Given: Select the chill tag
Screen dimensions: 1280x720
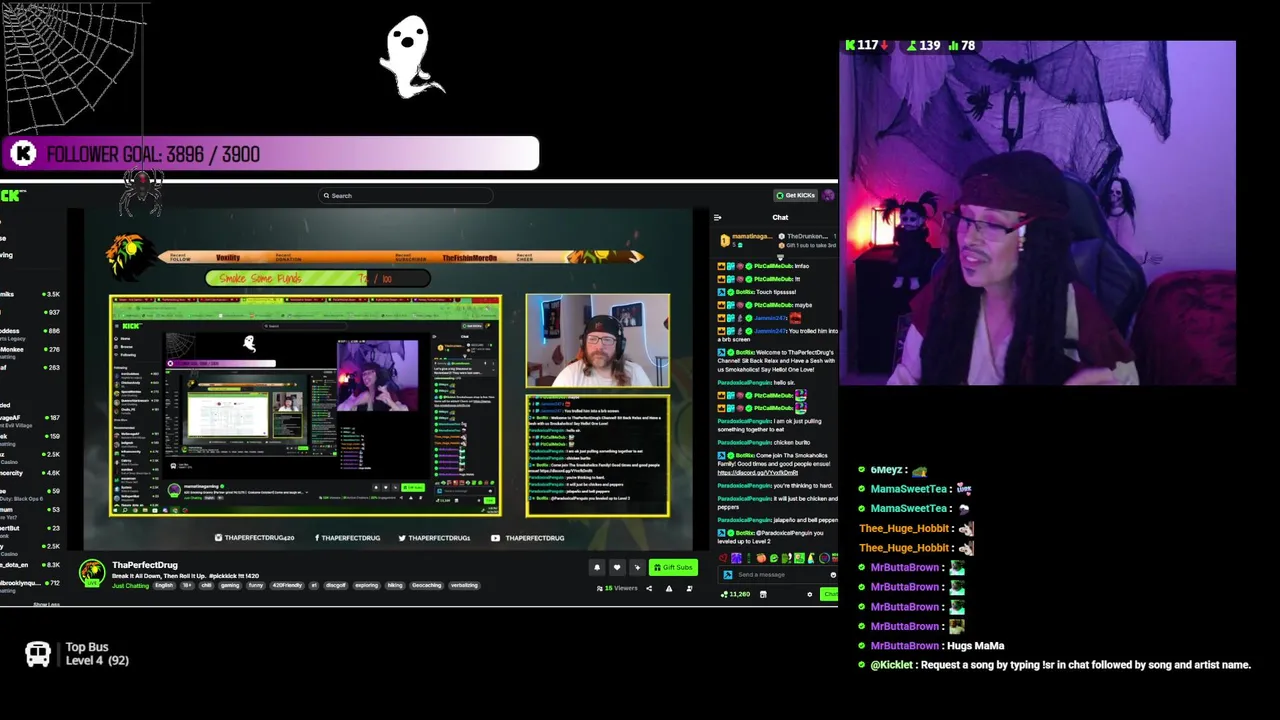Looking at the screenshot, I should tap(206, 585).
